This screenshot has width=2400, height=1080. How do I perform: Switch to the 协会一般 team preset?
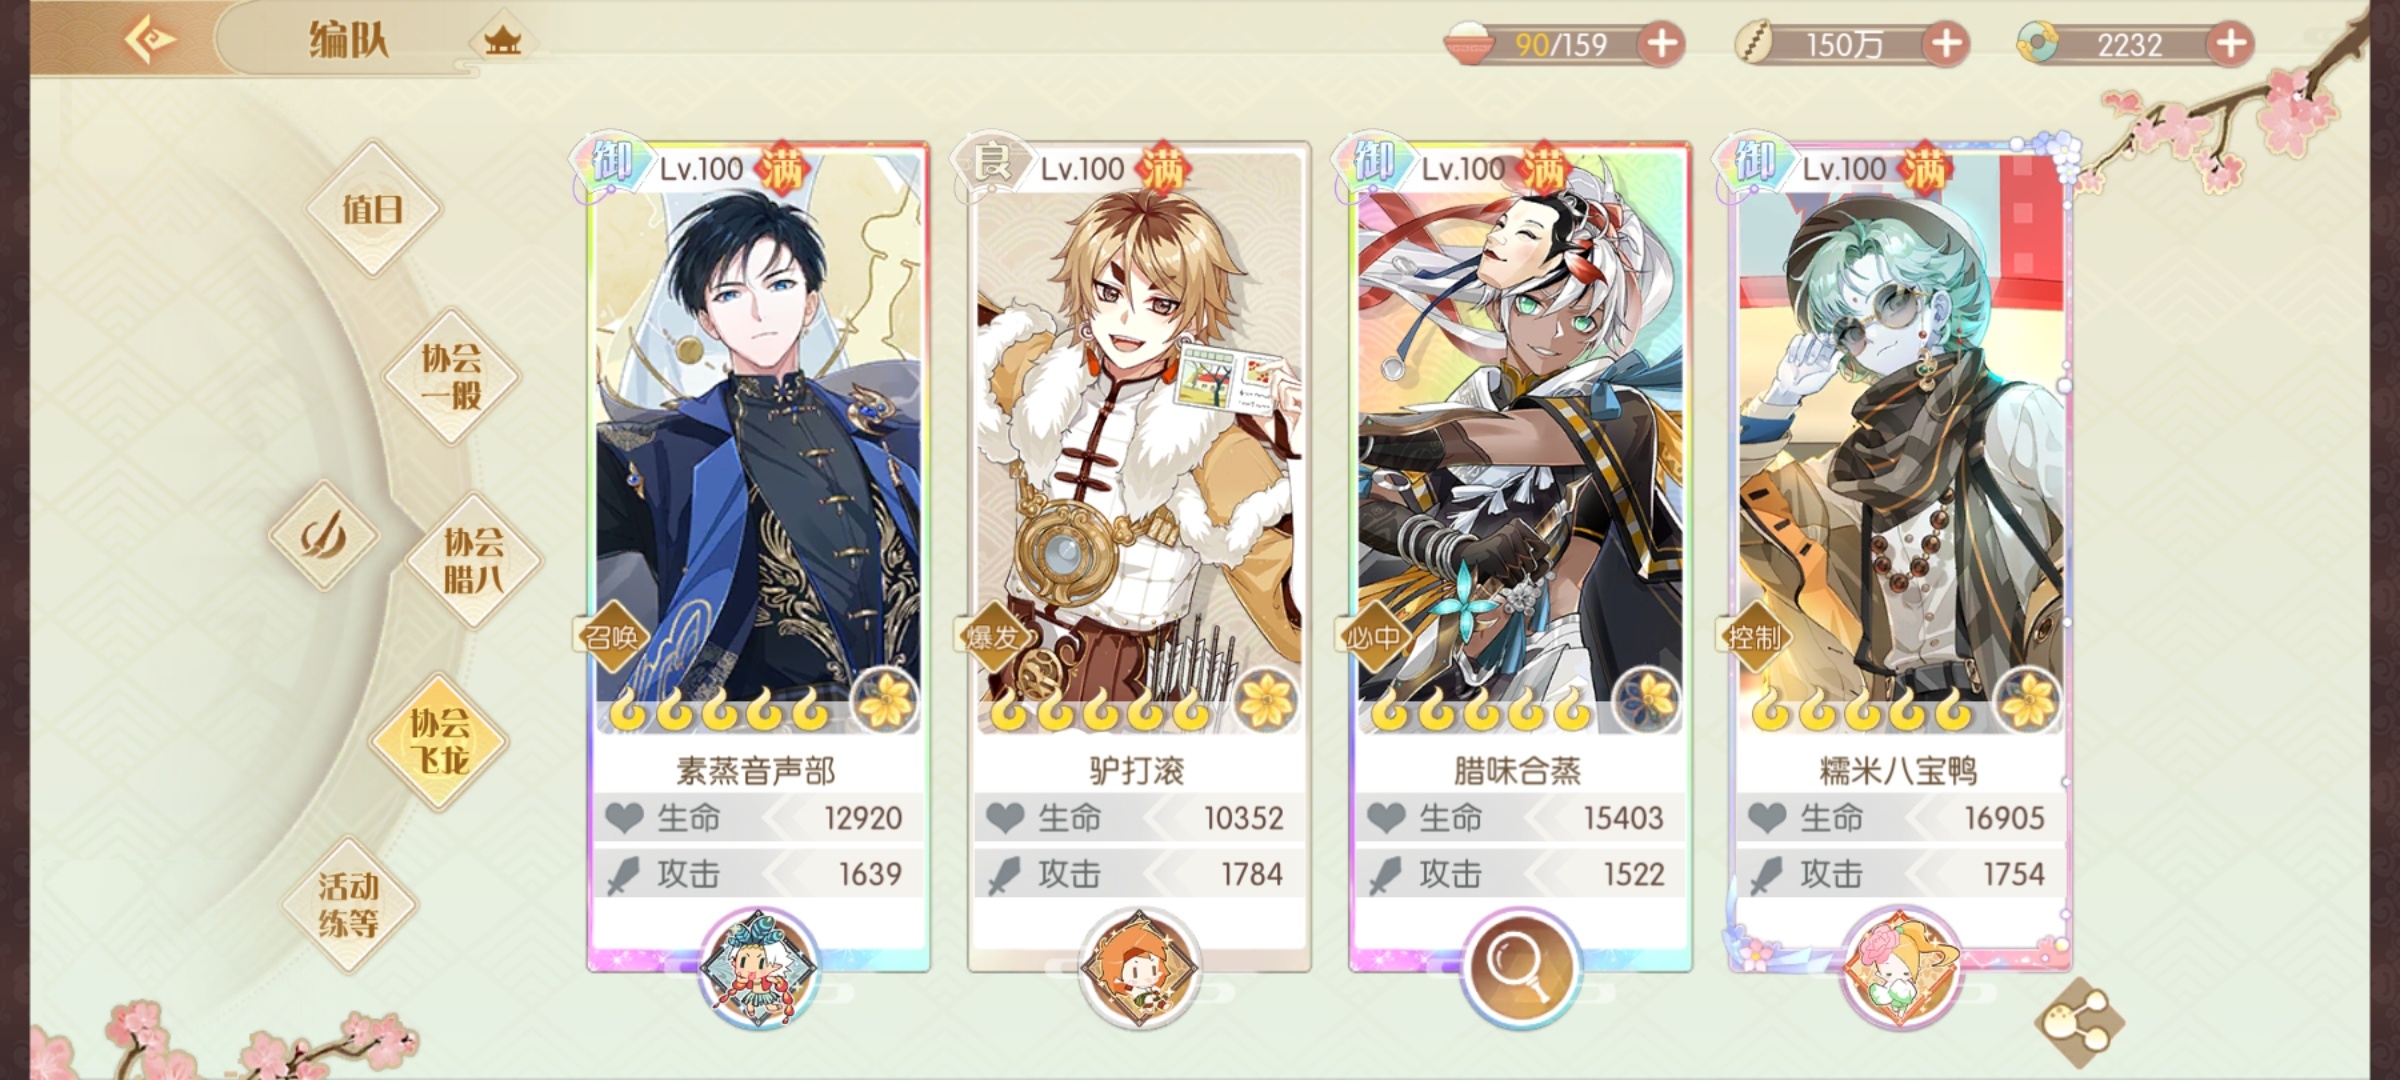point(451,376)
